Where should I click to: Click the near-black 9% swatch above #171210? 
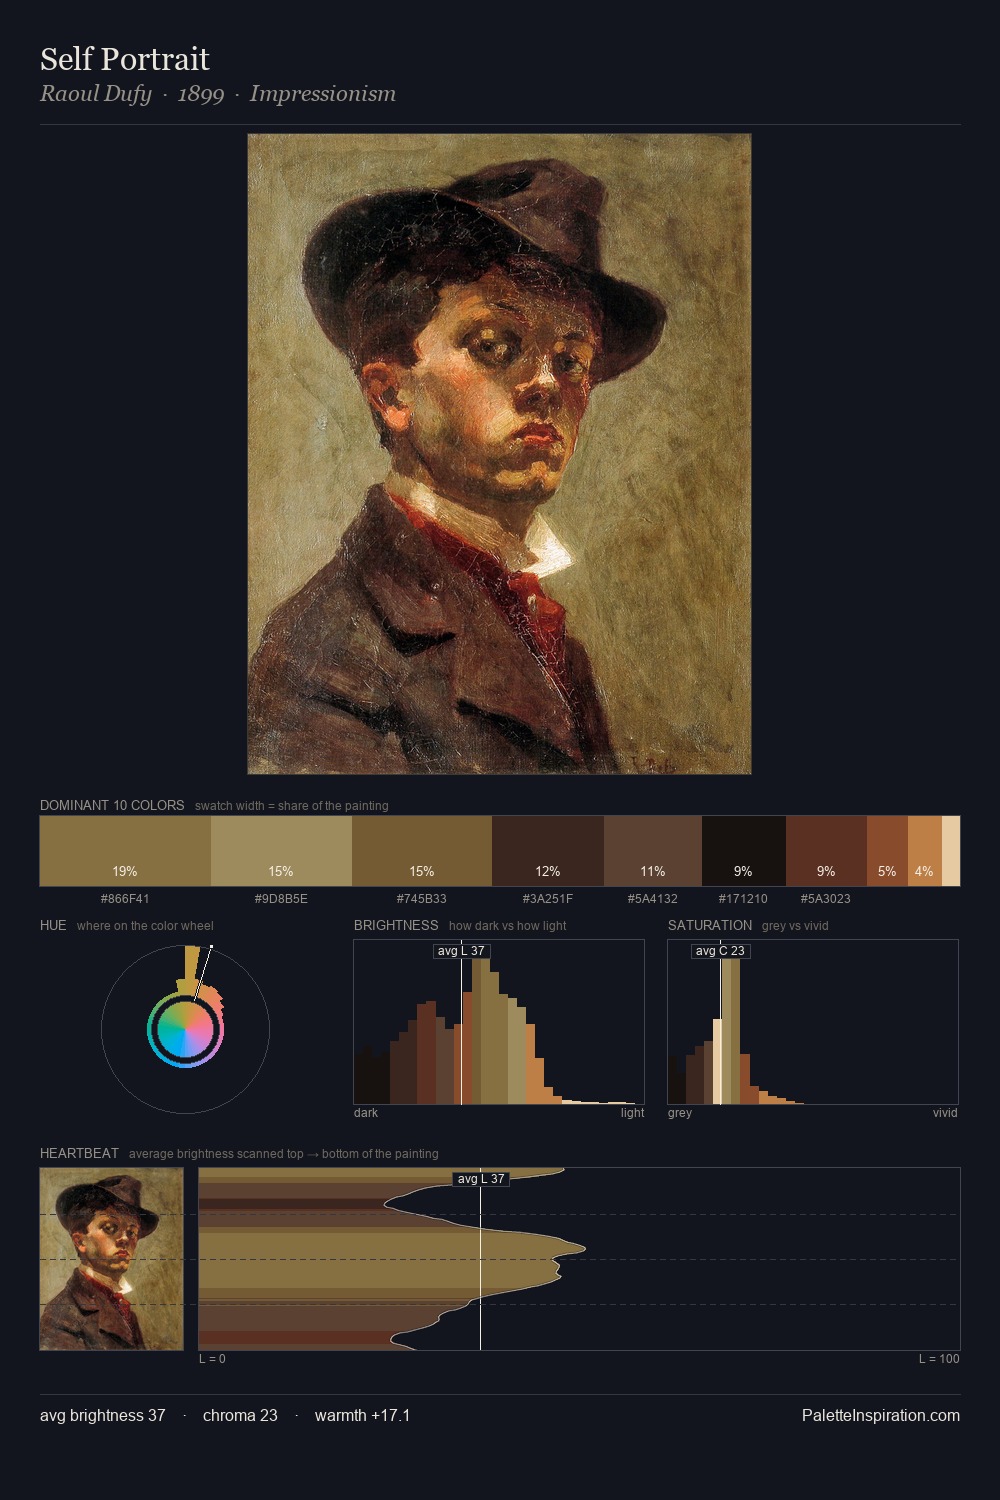(744, 851)
